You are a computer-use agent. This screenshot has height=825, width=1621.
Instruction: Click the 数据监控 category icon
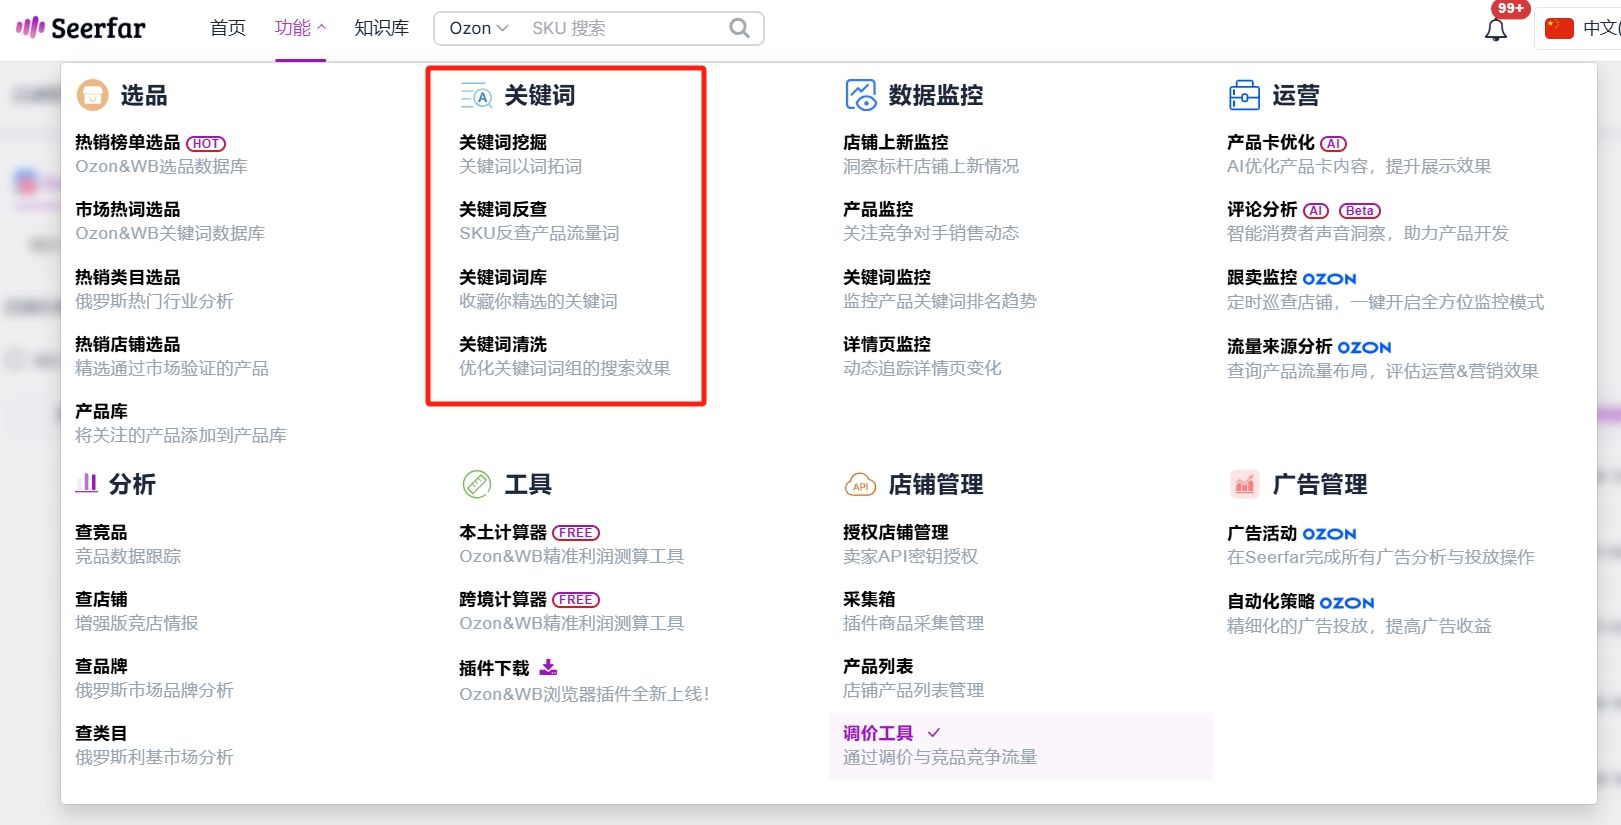click(x=860, y=95)
